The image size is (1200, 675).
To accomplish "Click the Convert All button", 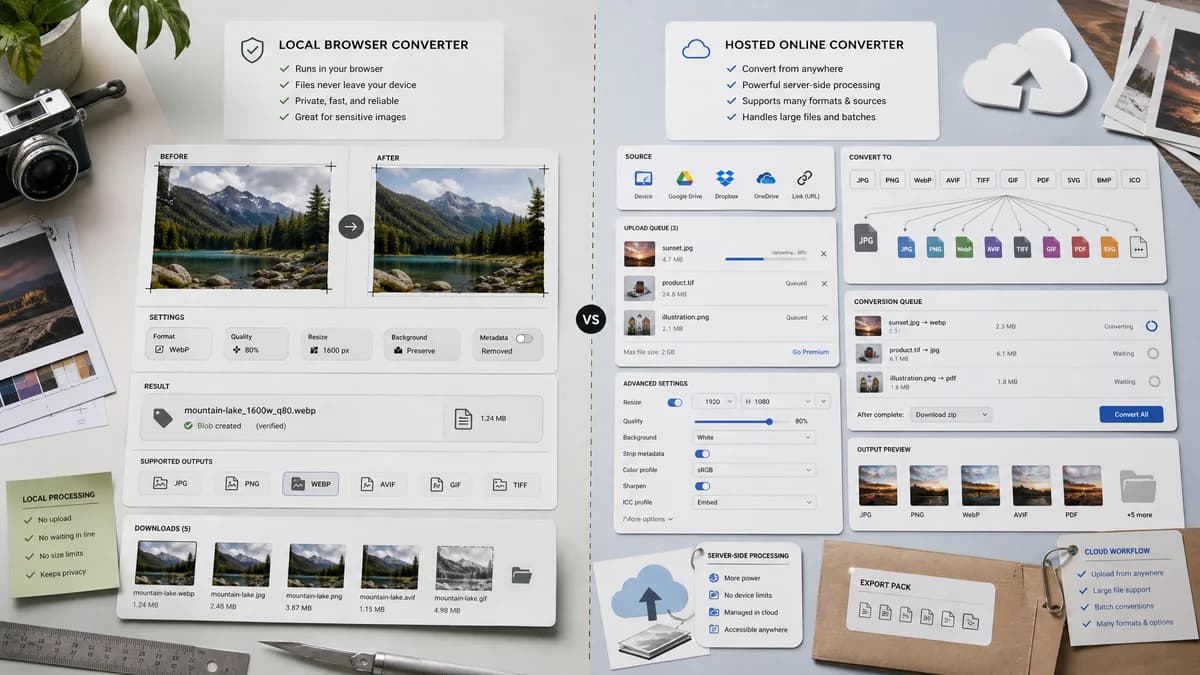I will click(x=1130, y=414).
